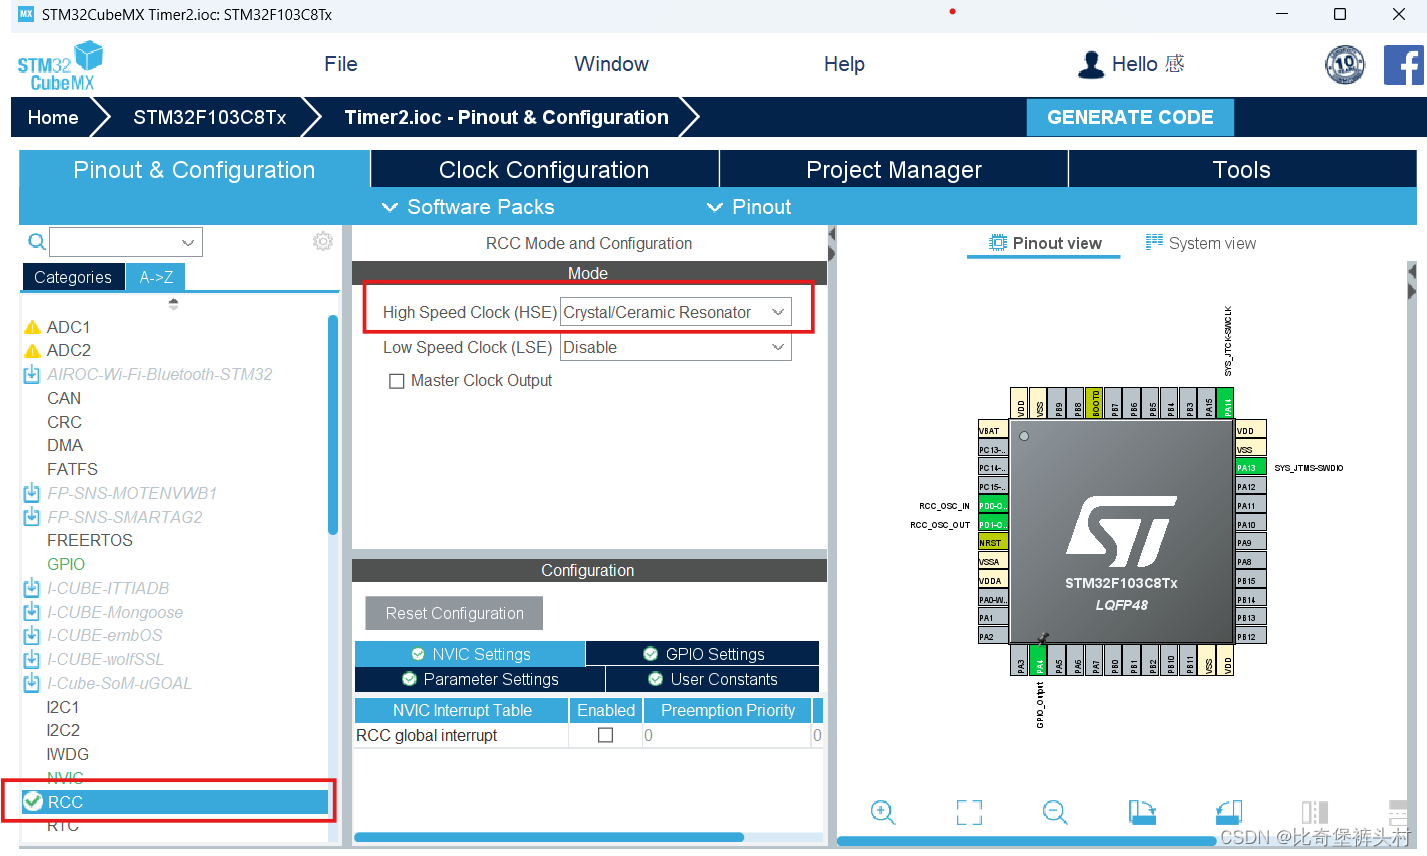Enable the Master Clock Output checkbox
Screen dimensions: 1427x856
(397, 381)
